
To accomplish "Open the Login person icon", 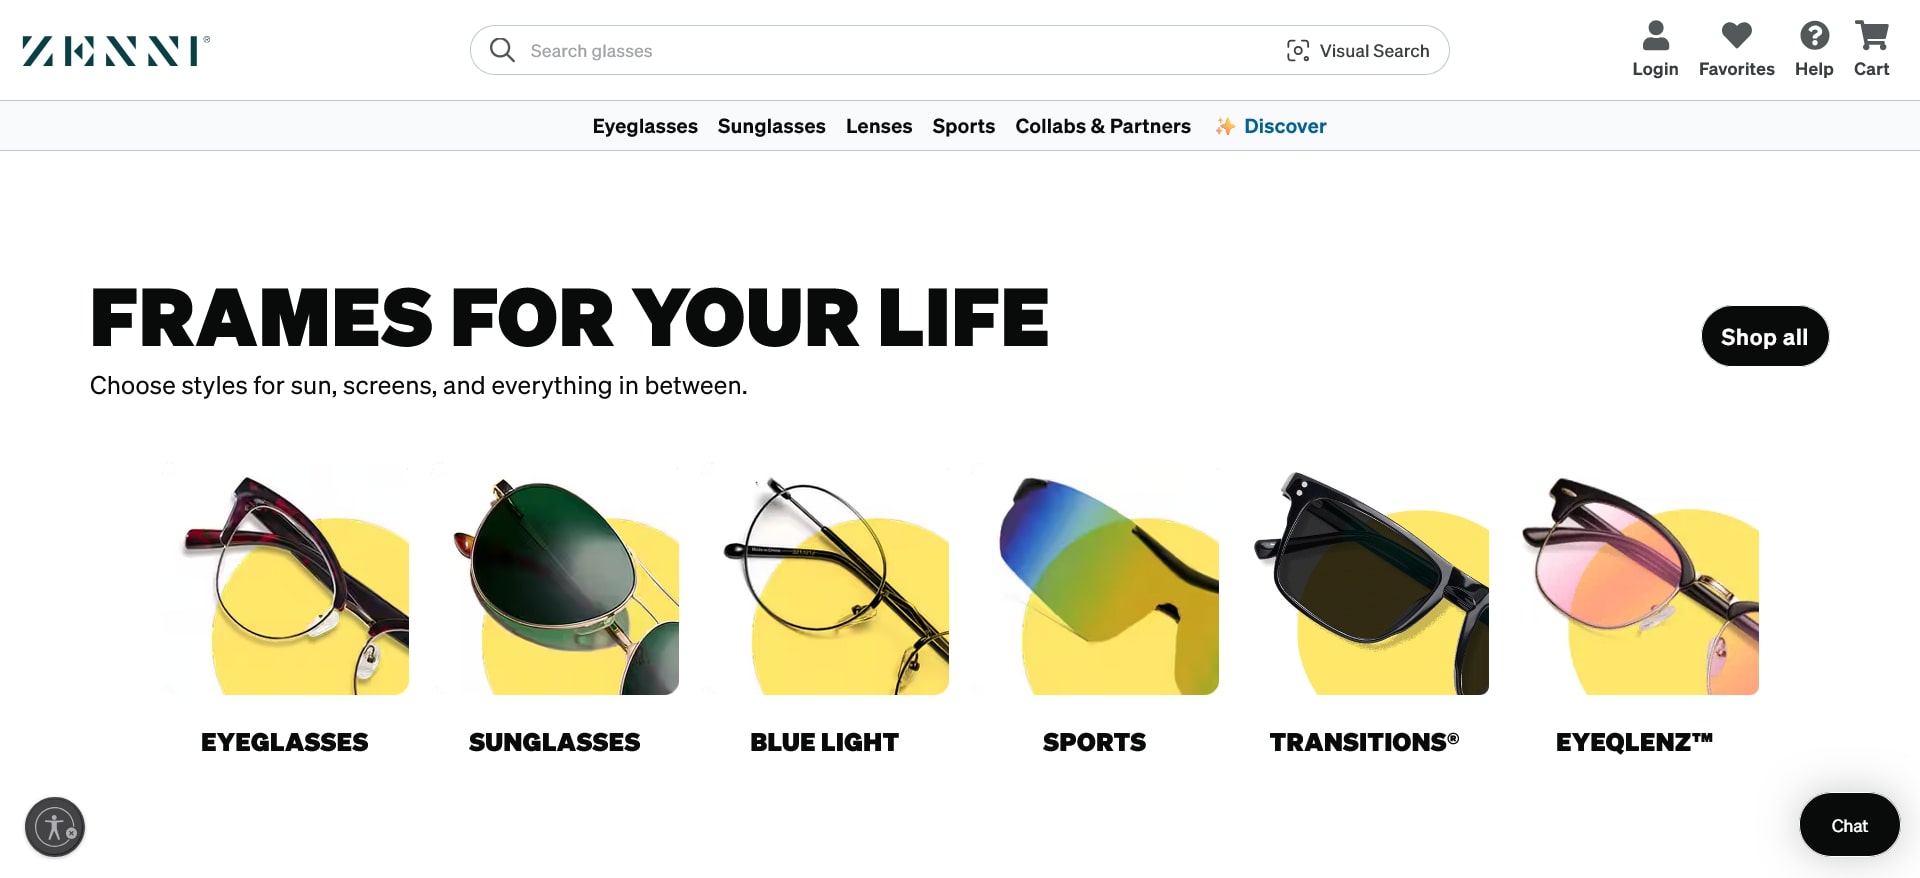I will (1656, 36).
